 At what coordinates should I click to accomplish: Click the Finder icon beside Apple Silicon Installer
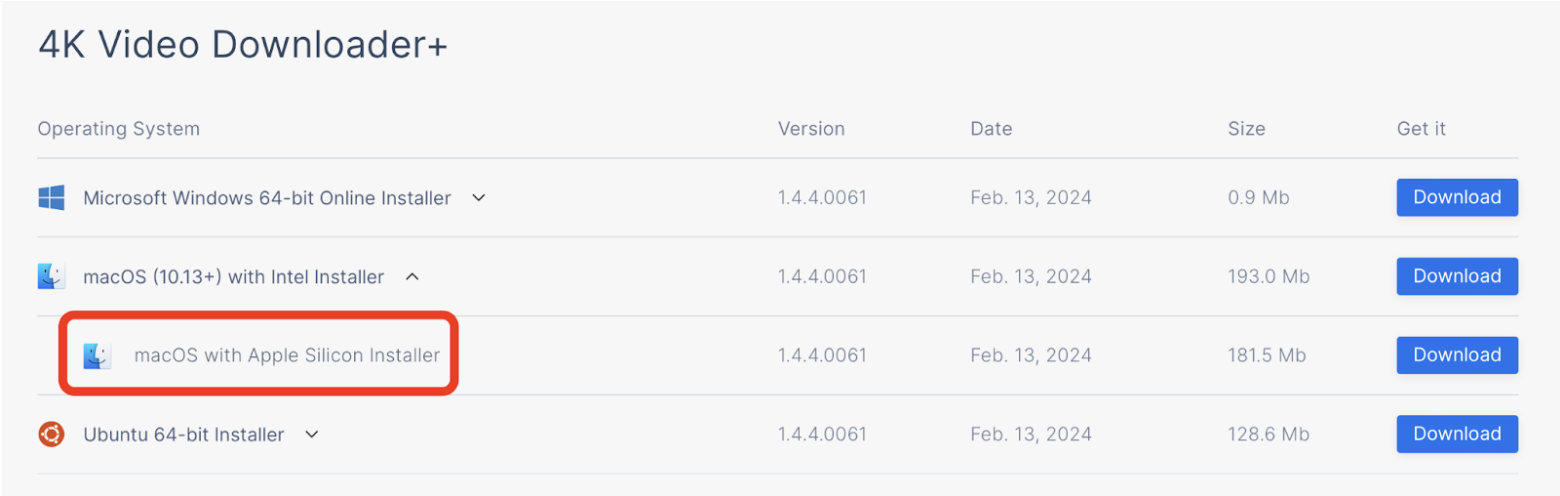click(98, 355)
